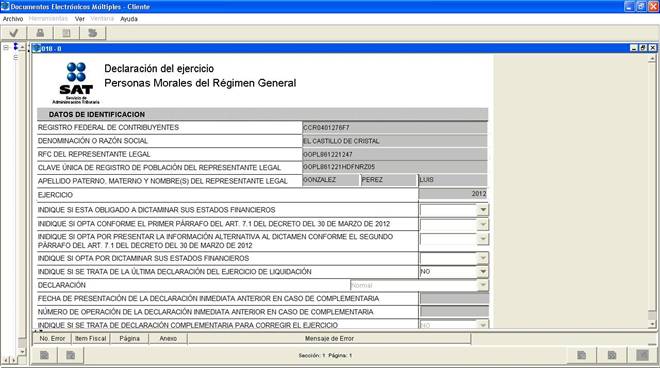Click the Registro Federal de Contribuyentes field

[x=395, y=128]
